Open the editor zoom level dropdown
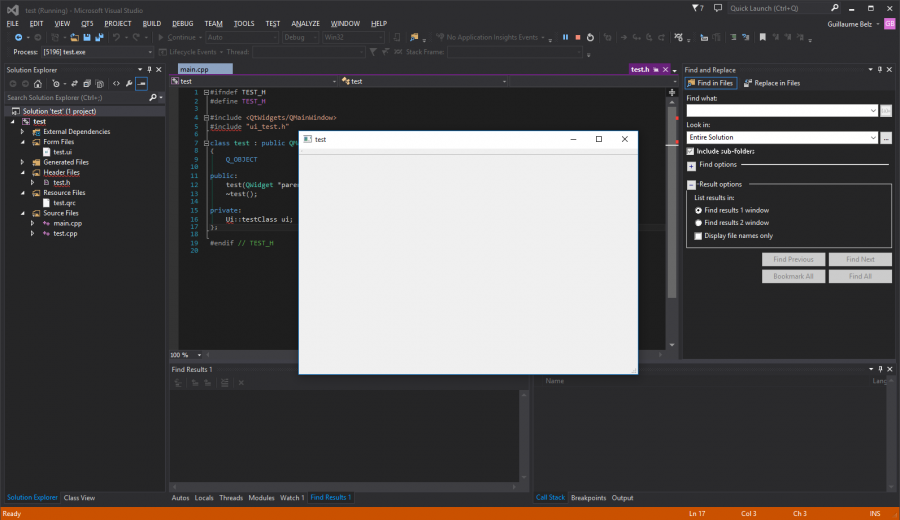 click(199, 355)
